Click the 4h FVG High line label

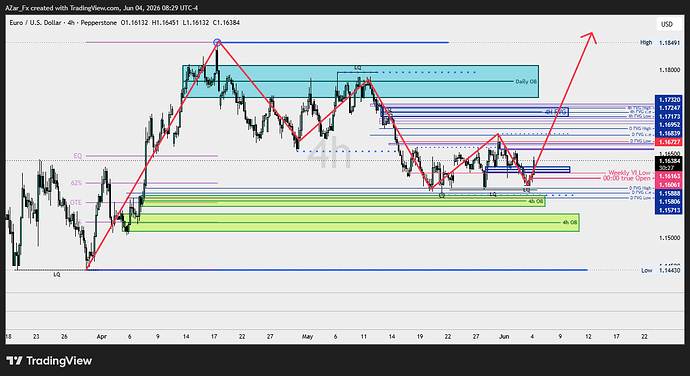click(x=639, y=108)
